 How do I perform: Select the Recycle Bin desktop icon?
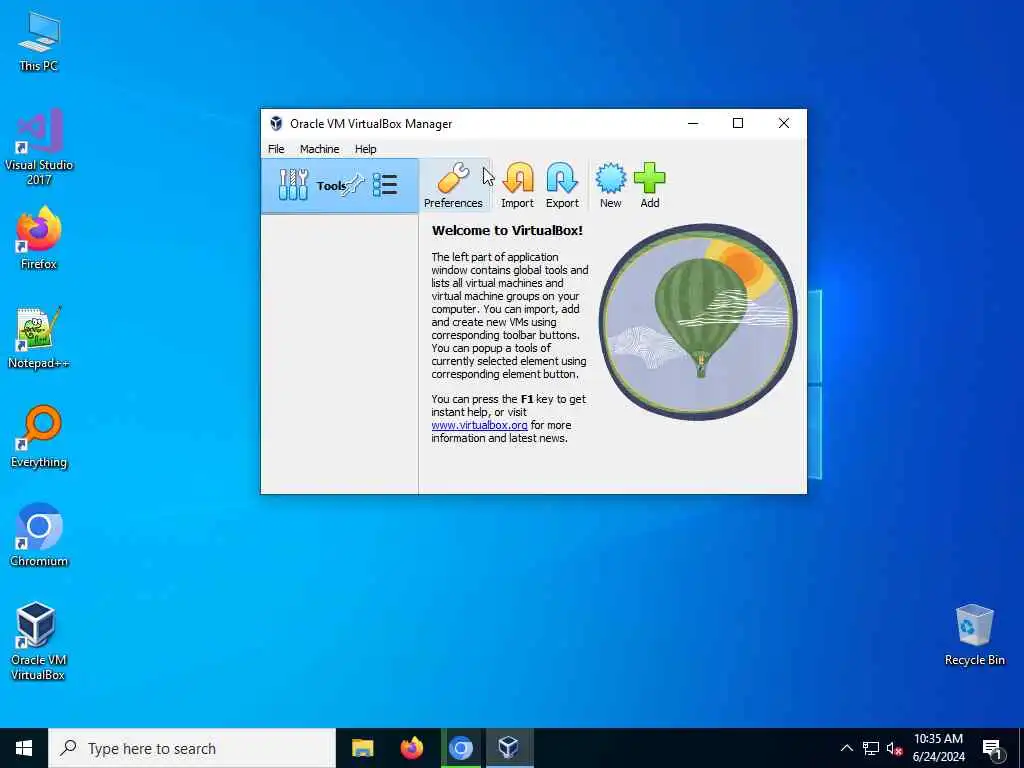[974, 635]
